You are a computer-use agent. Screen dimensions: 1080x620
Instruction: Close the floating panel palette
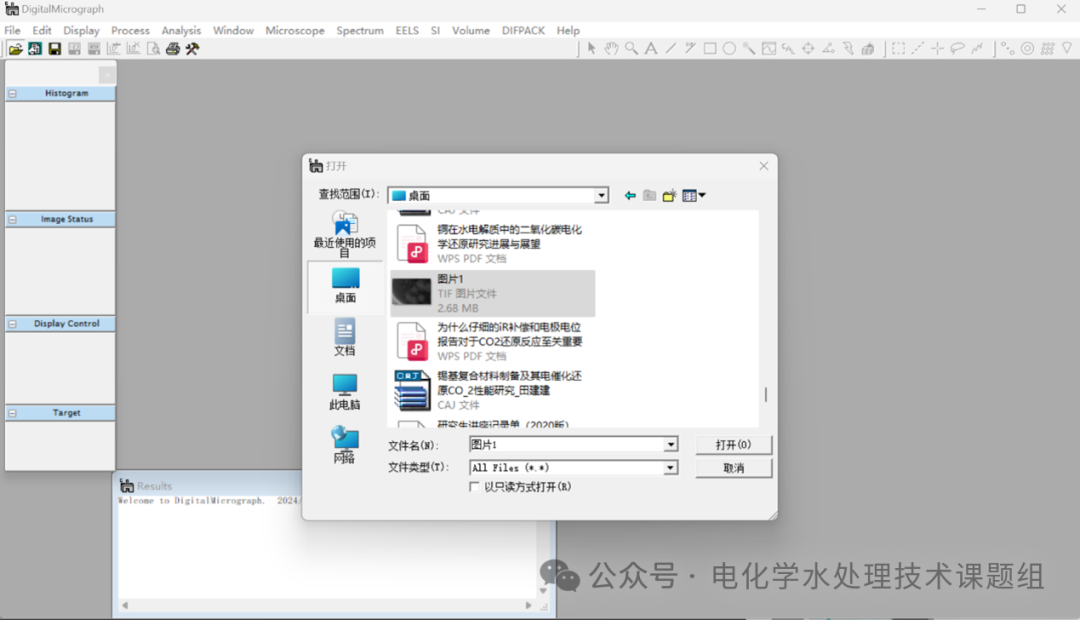tap(107, 74)
